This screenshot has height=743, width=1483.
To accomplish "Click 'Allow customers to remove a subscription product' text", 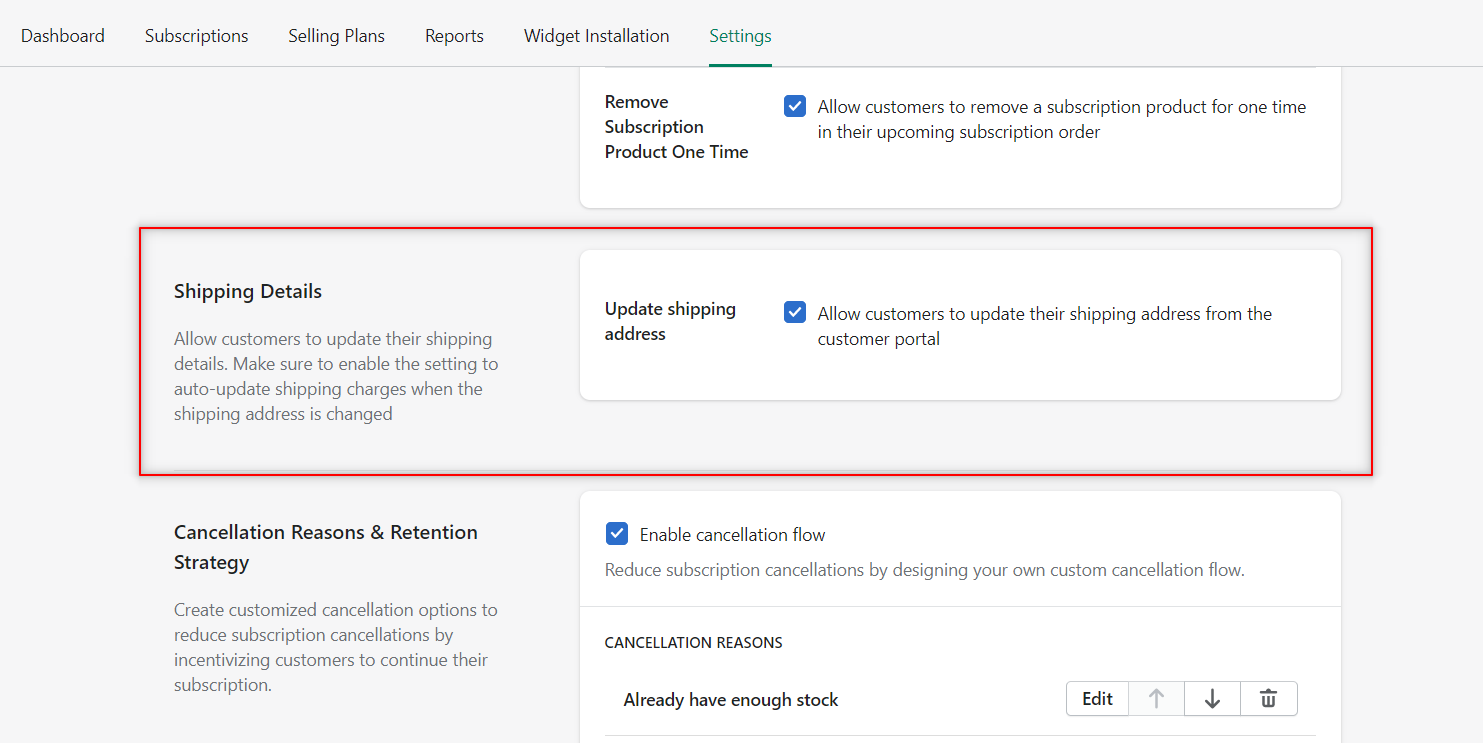I will tap(1062, 119).
